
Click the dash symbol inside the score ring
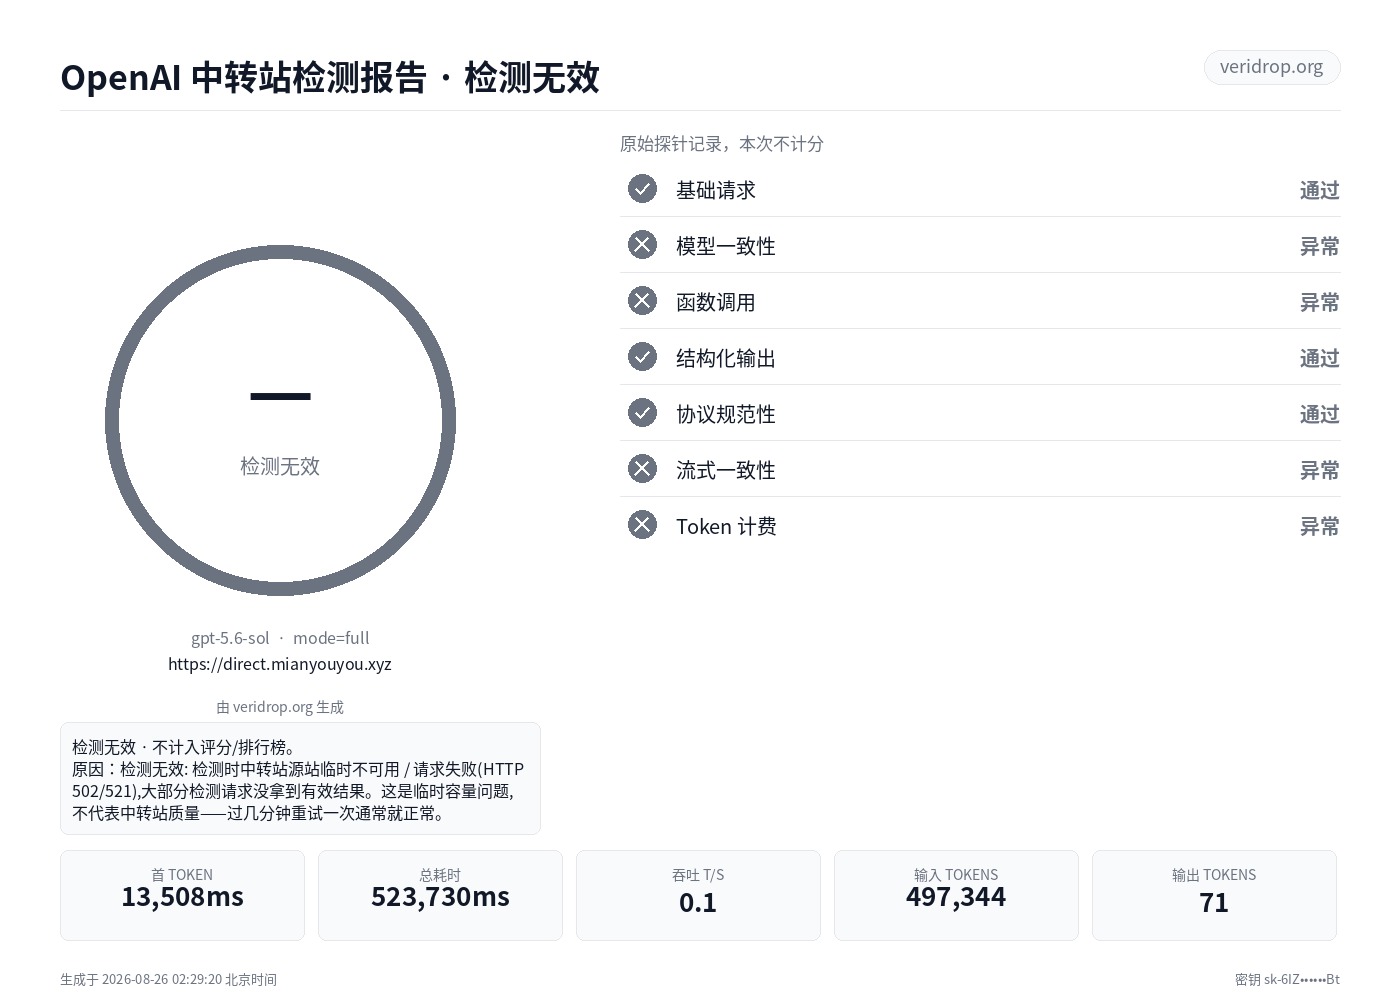(x=280, y=397)
